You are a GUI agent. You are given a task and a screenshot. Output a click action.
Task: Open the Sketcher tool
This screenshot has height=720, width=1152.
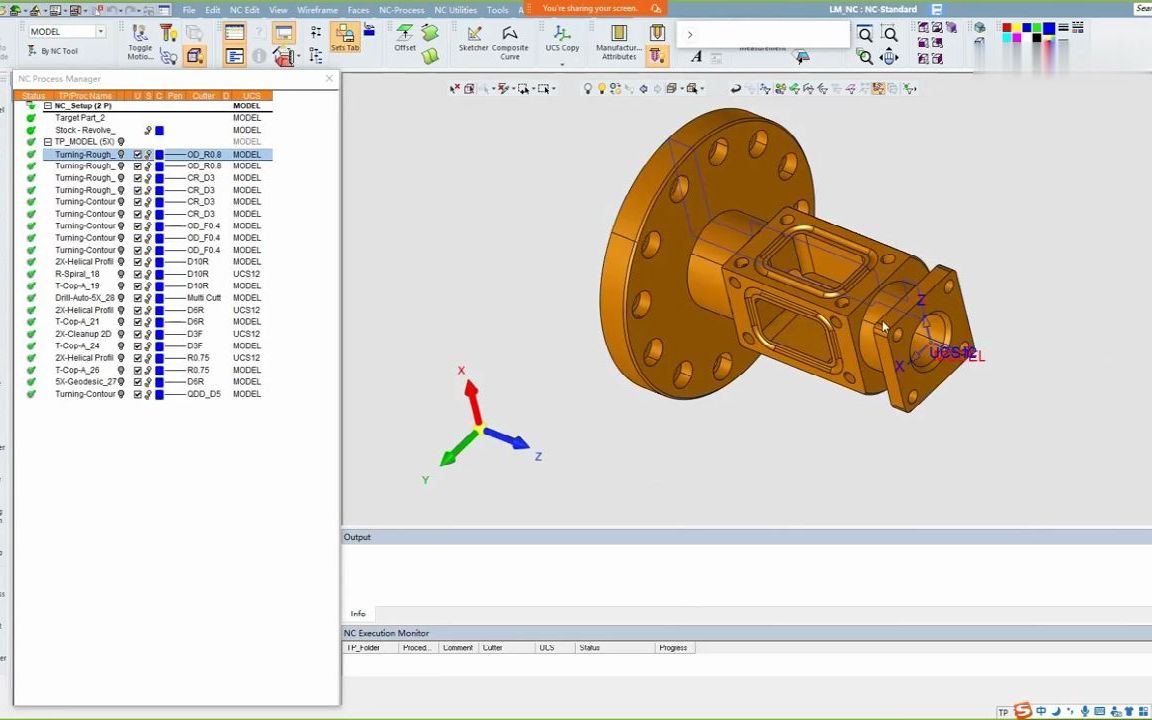coord(473,37)
